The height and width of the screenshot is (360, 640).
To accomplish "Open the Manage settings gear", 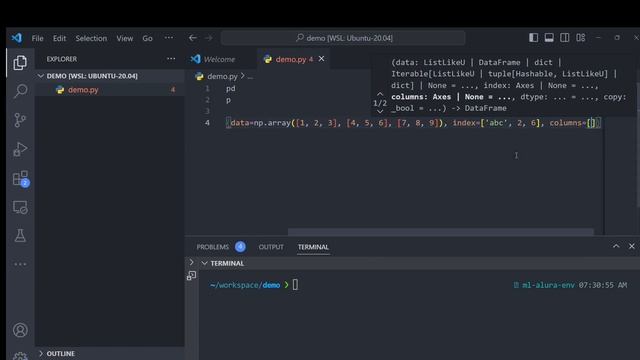I will [x=20, y=356].
